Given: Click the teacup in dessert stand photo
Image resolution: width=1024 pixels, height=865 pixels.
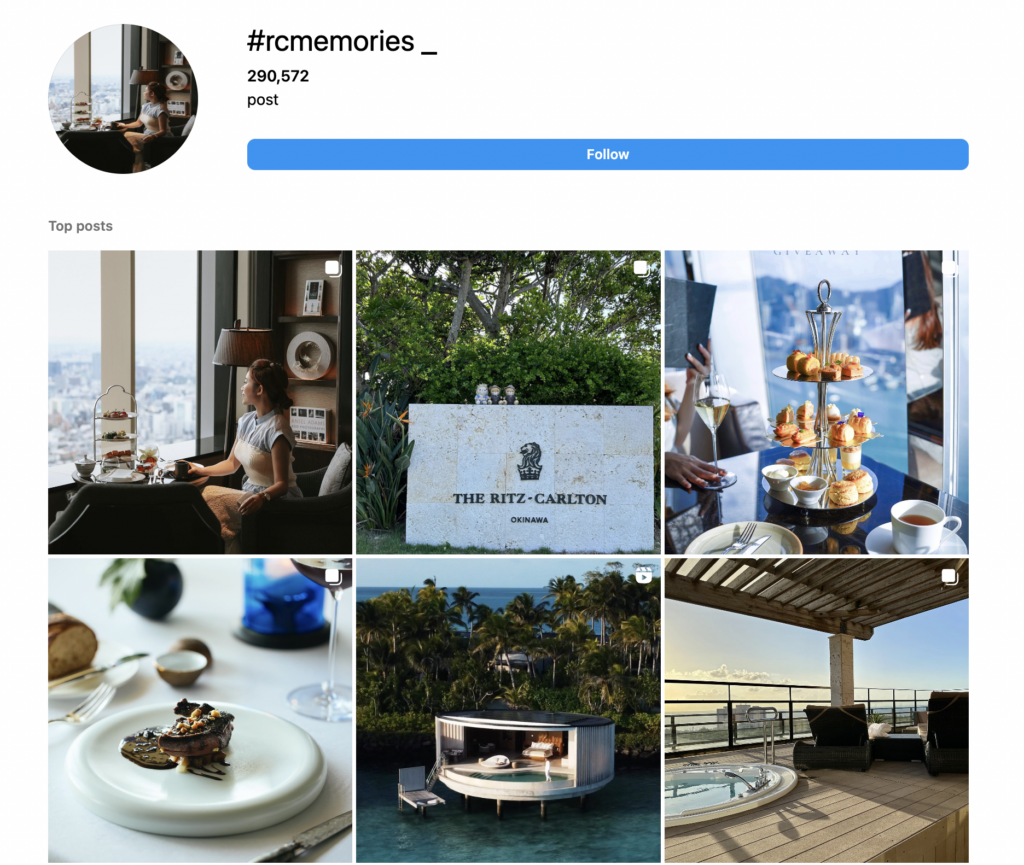Looking at the screenshot, I should 922,525.
